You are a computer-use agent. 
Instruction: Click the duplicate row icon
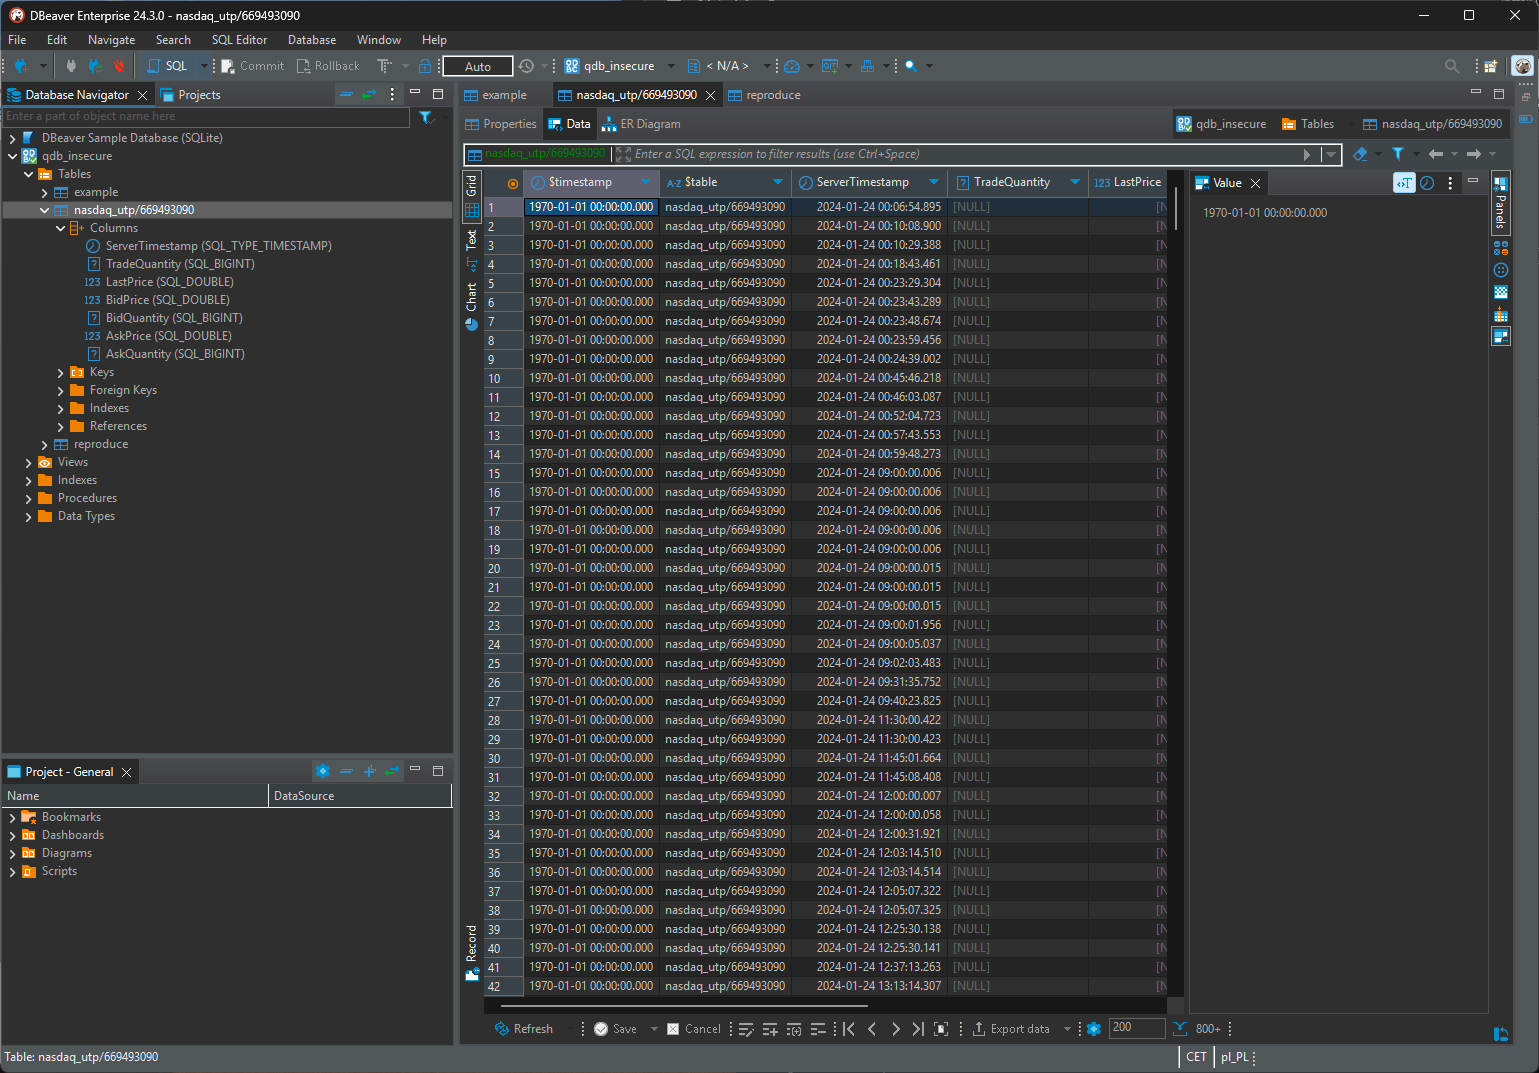[x=794, y=1029]
